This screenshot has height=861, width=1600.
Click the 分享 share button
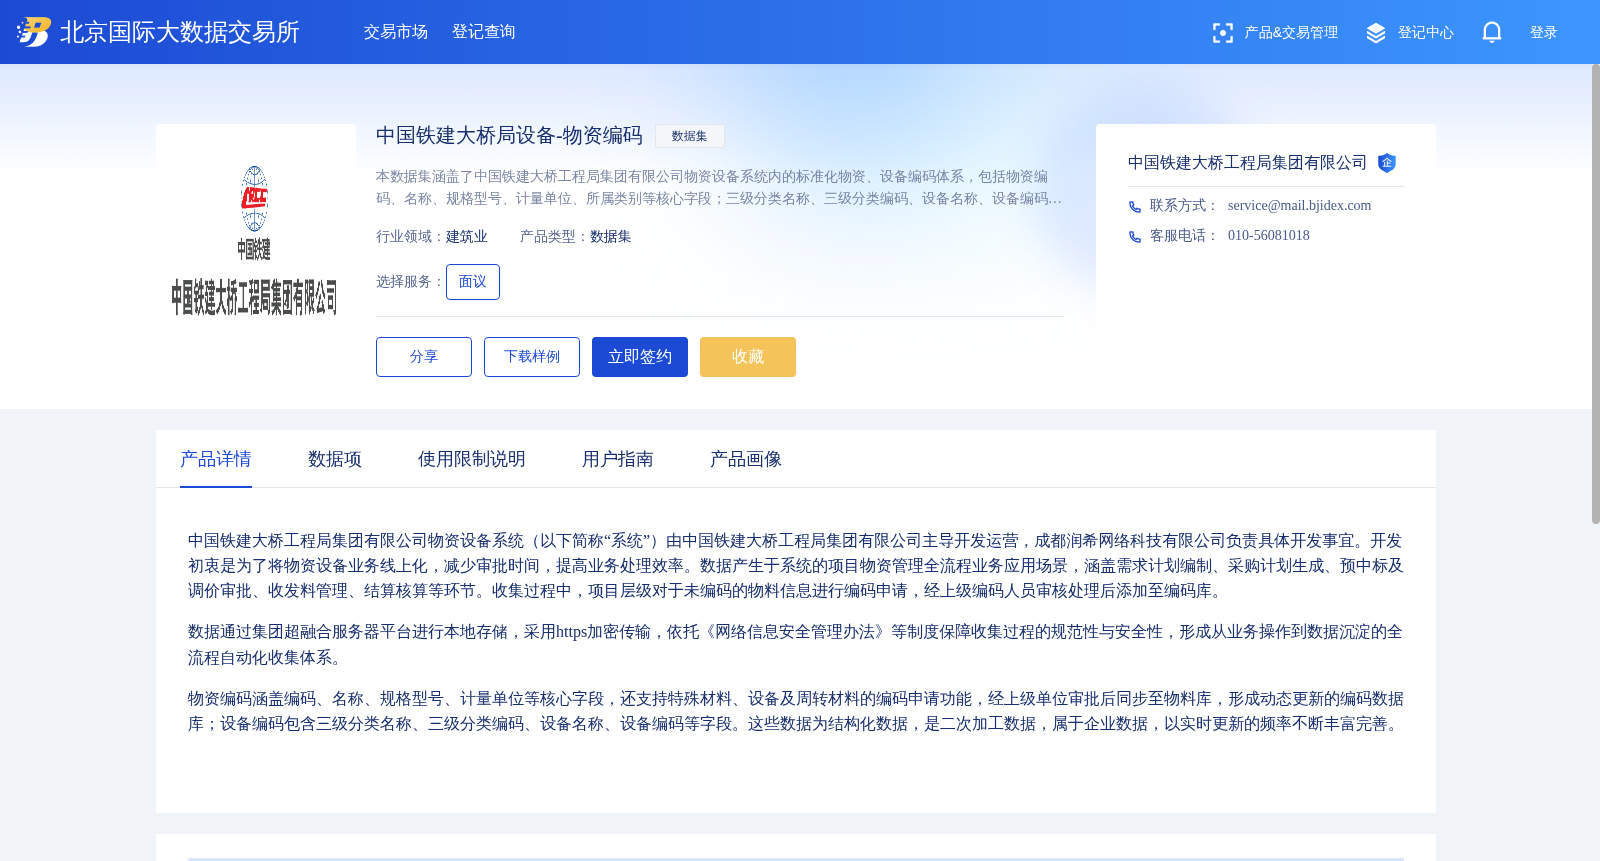pos(424,357)
